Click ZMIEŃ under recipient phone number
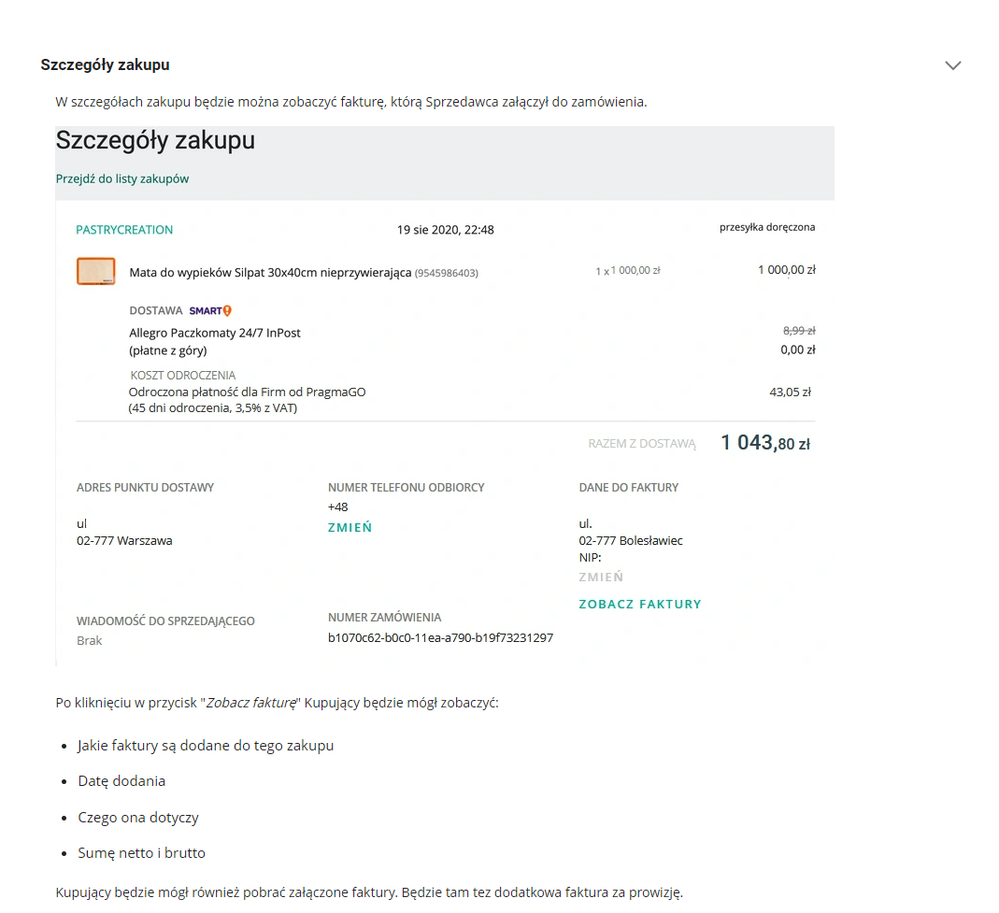 [350, 528]
